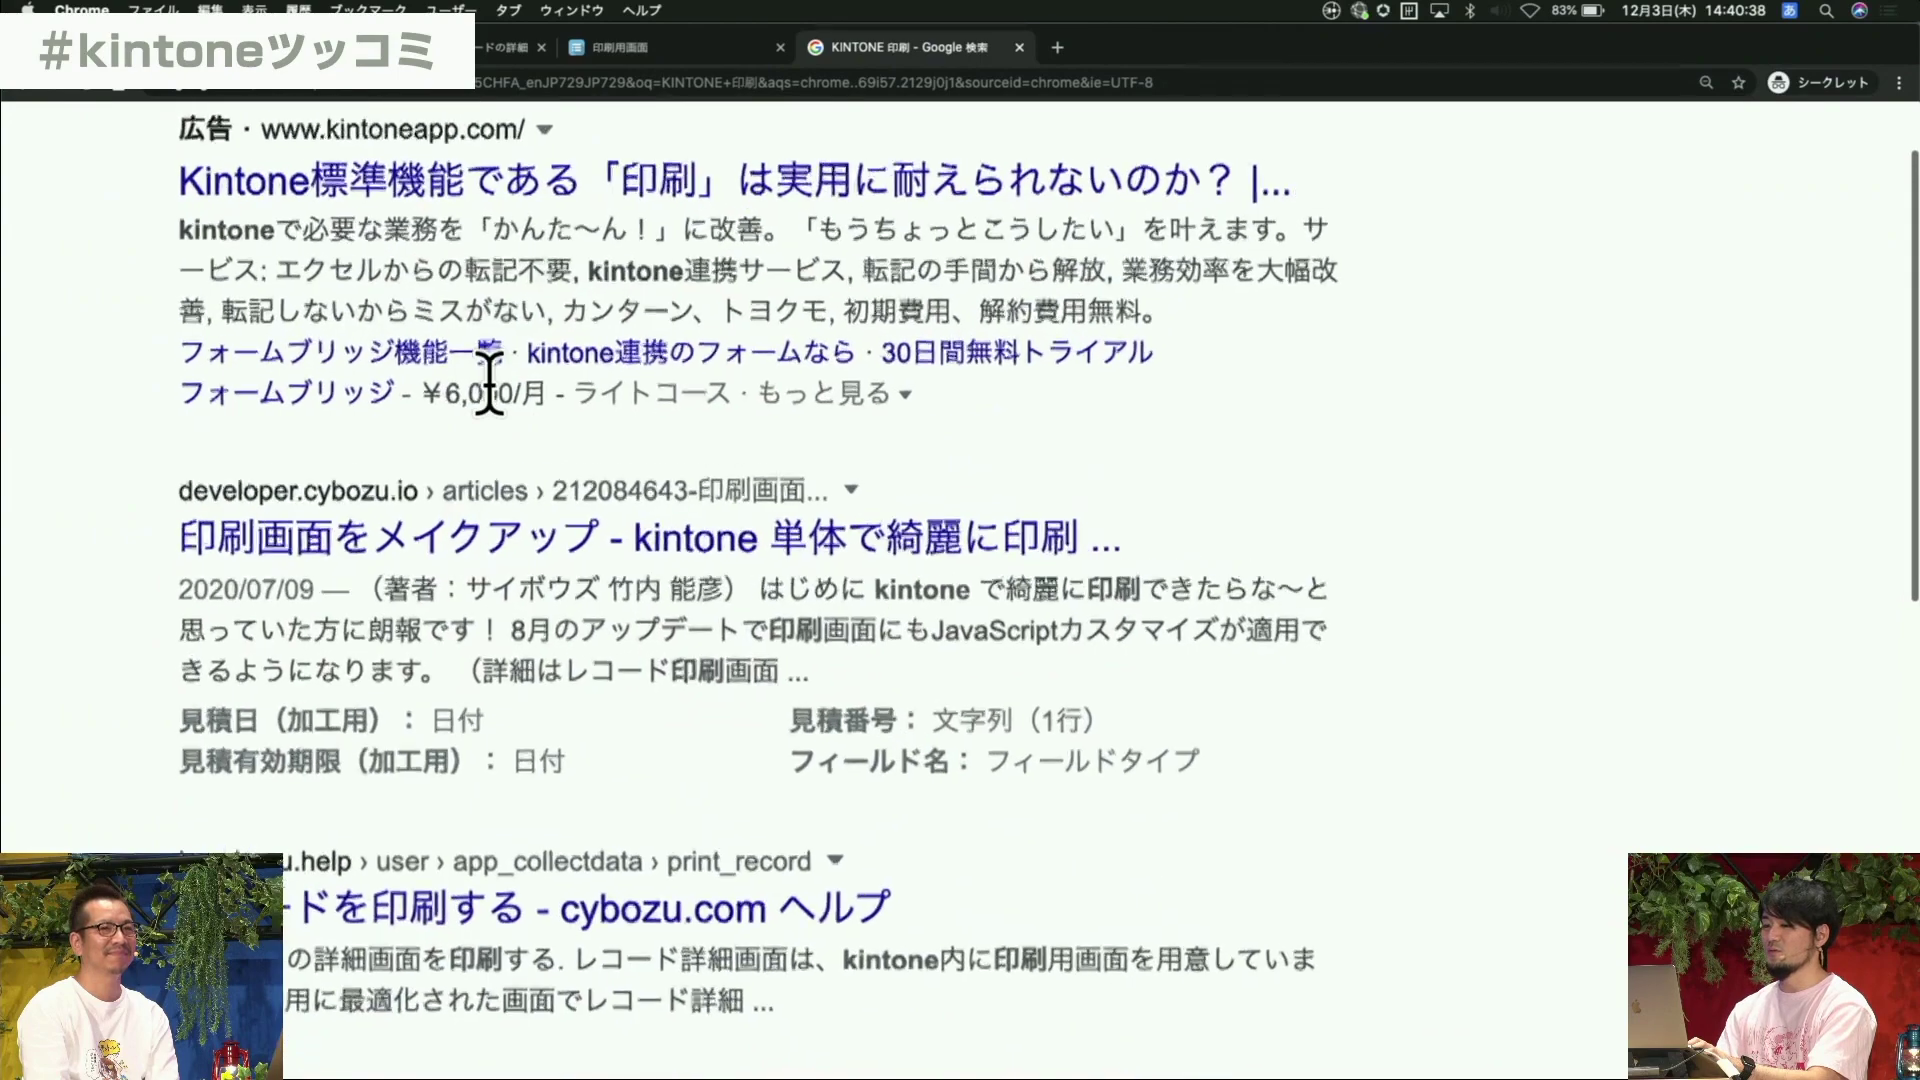This screenshot has width=1920, height=1080.
Task: Open the Siri menu bar icon
Action: click(1859, 11)
